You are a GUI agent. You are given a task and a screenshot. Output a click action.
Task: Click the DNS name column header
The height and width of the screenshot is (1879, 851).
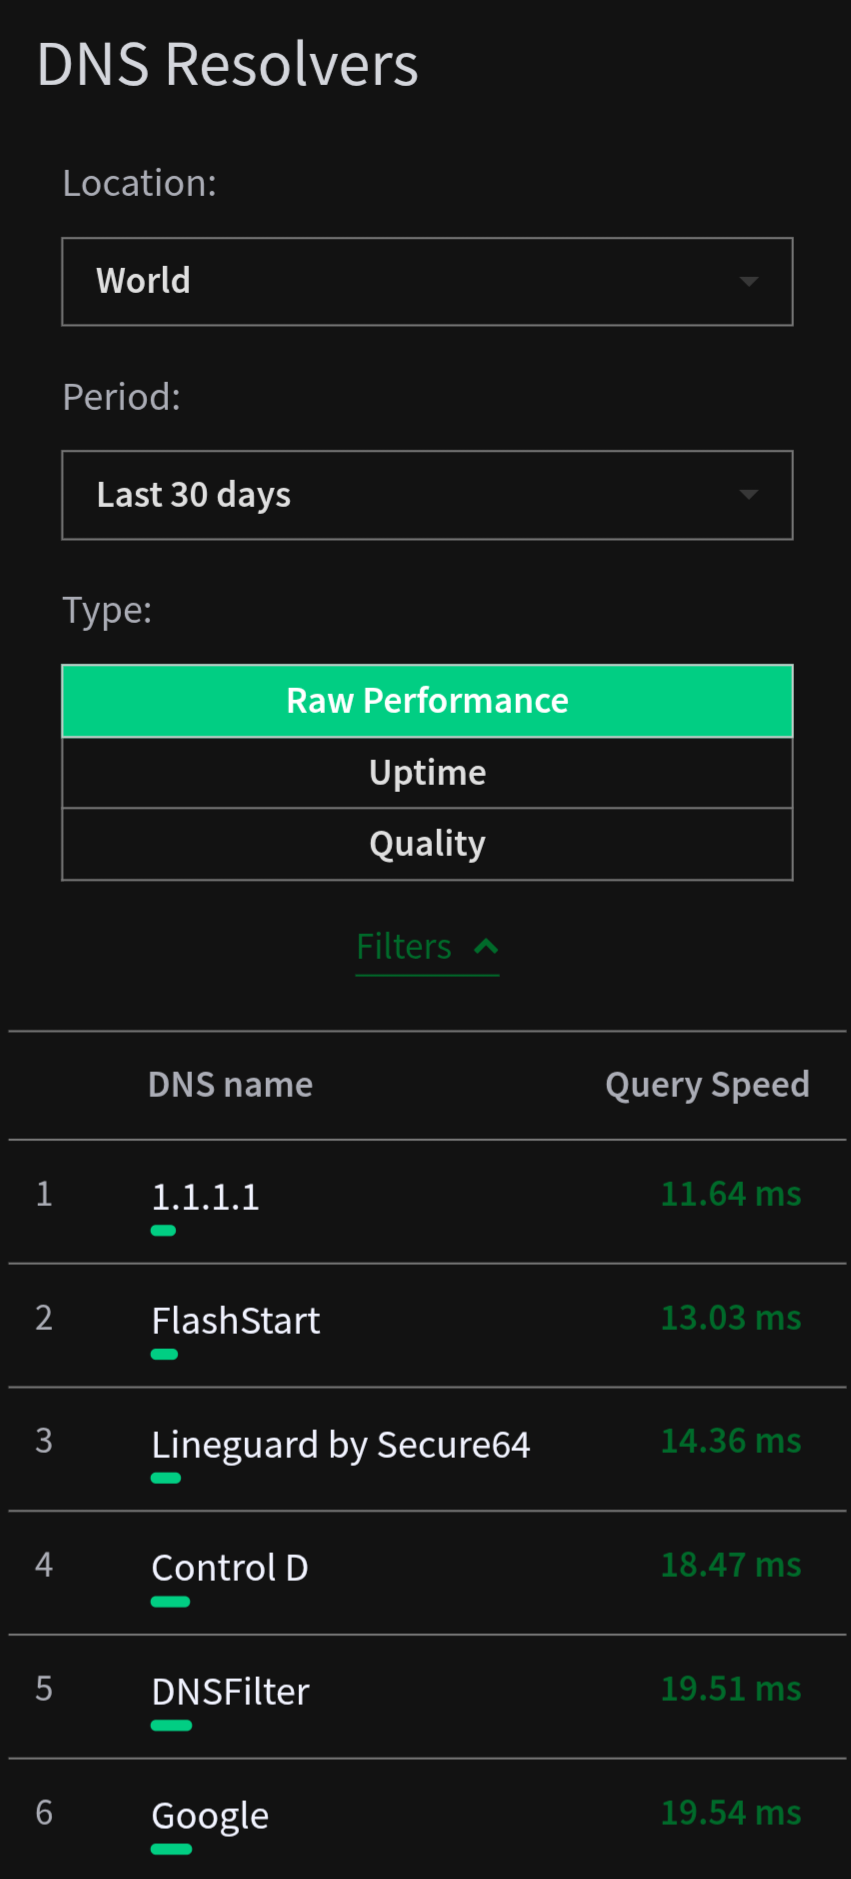230,1085
